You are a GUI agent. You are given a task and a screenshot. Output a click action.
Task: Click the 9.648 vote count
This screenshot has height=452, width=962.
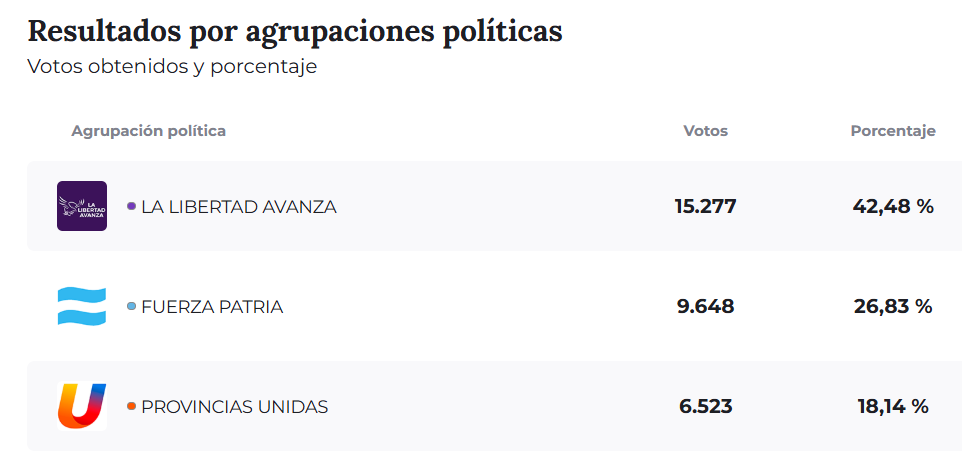tap(705, 307)
